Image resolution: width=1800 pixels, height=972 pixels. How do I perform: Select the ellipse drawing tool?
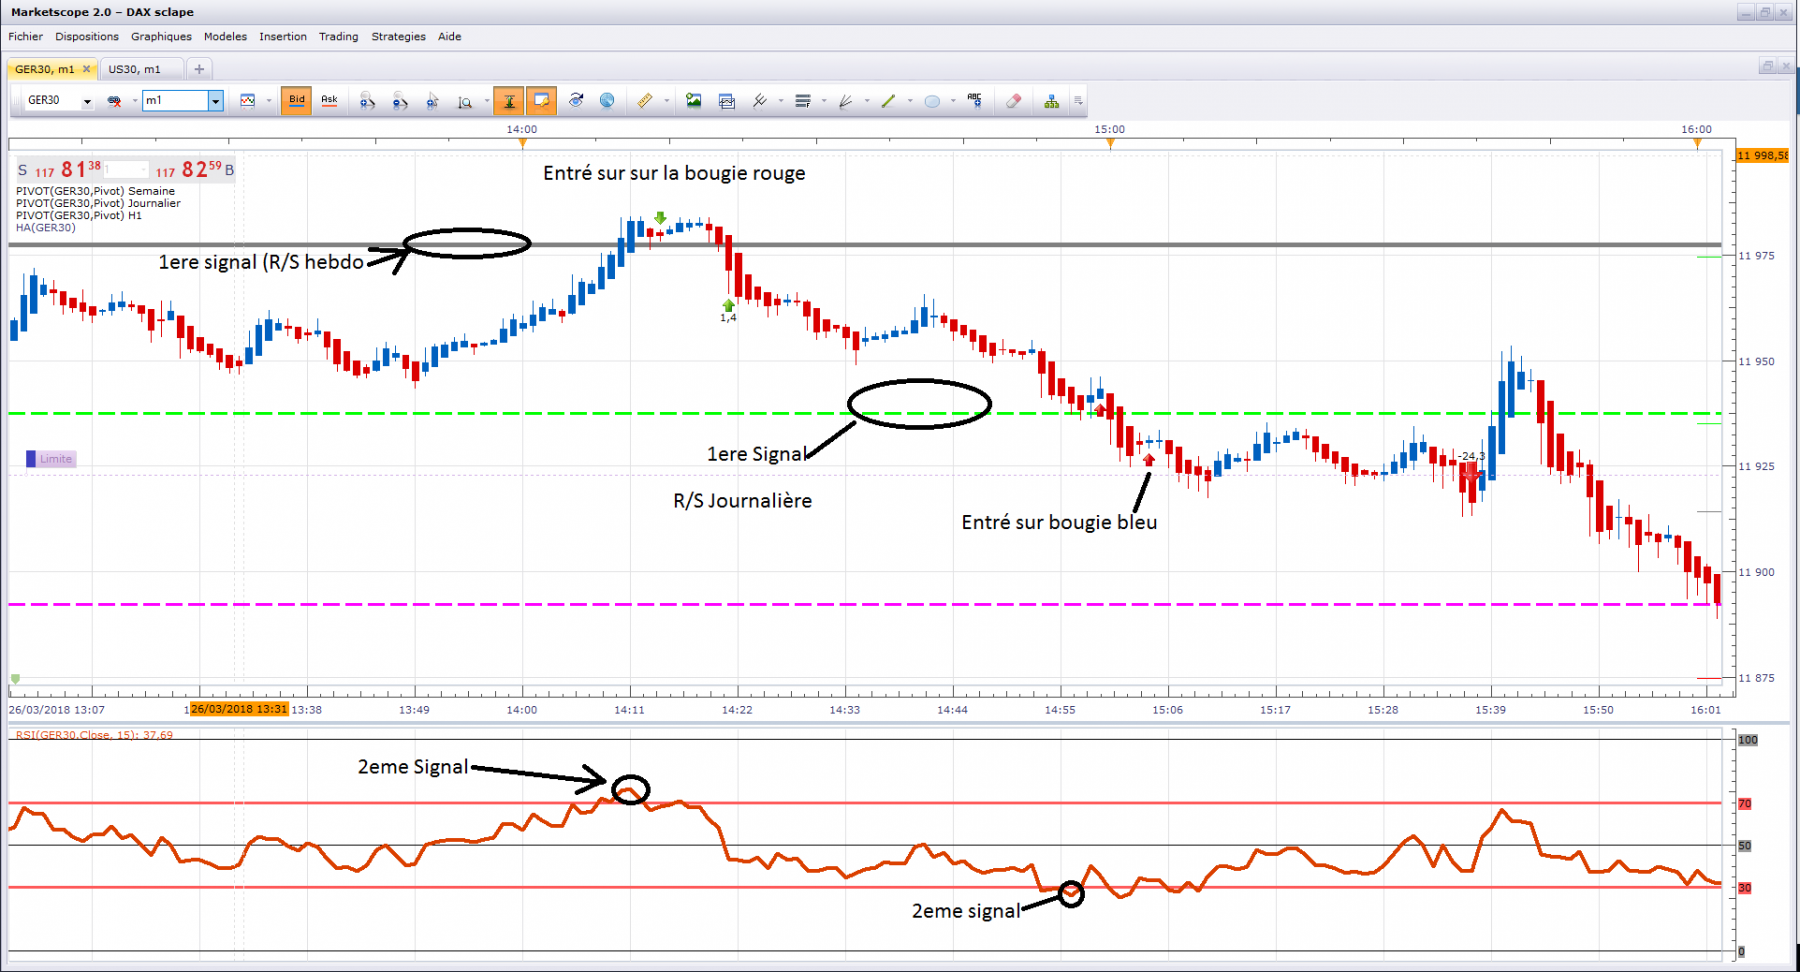click(932, 101)
